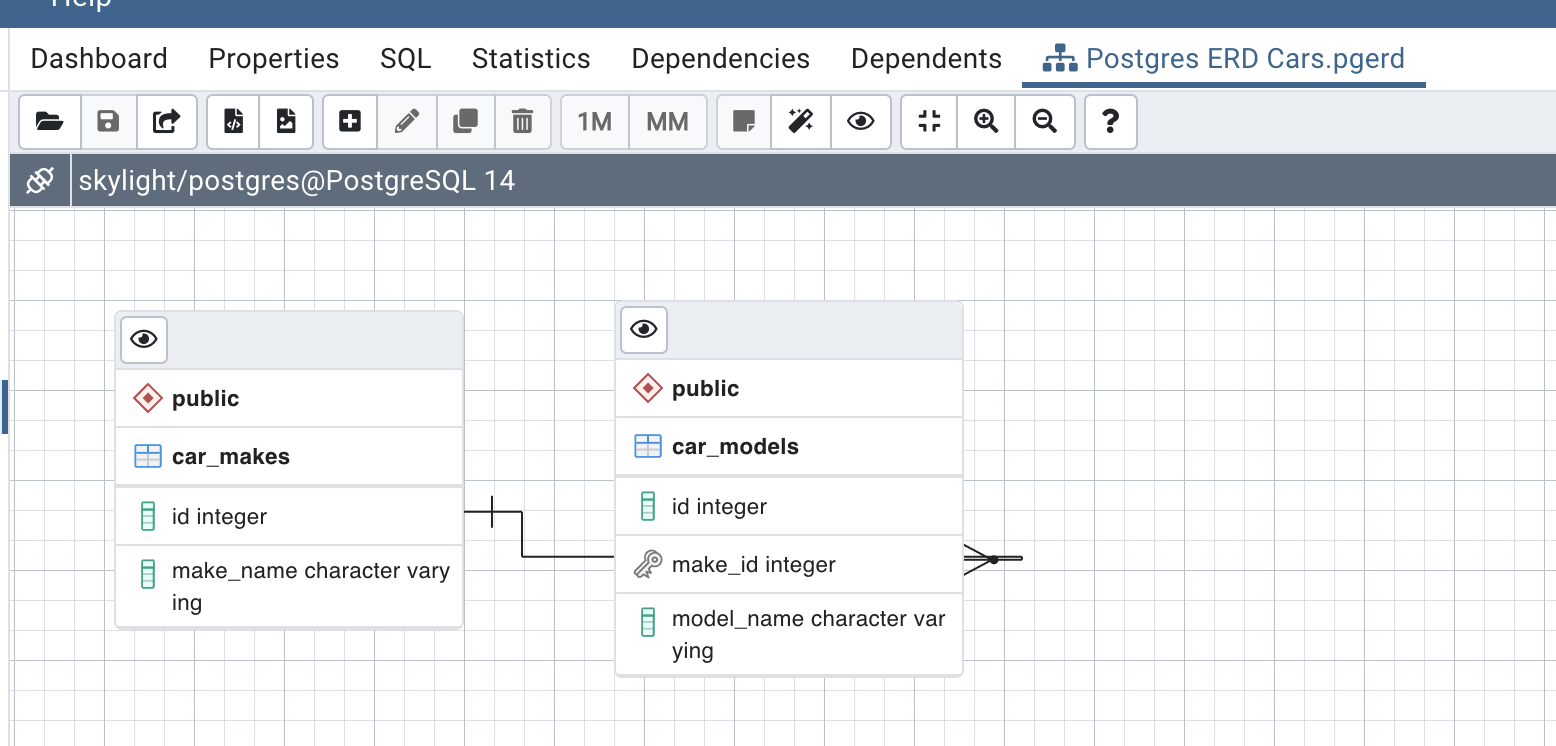
Task: Click the Generate SQL file icon
Action: 233,122
